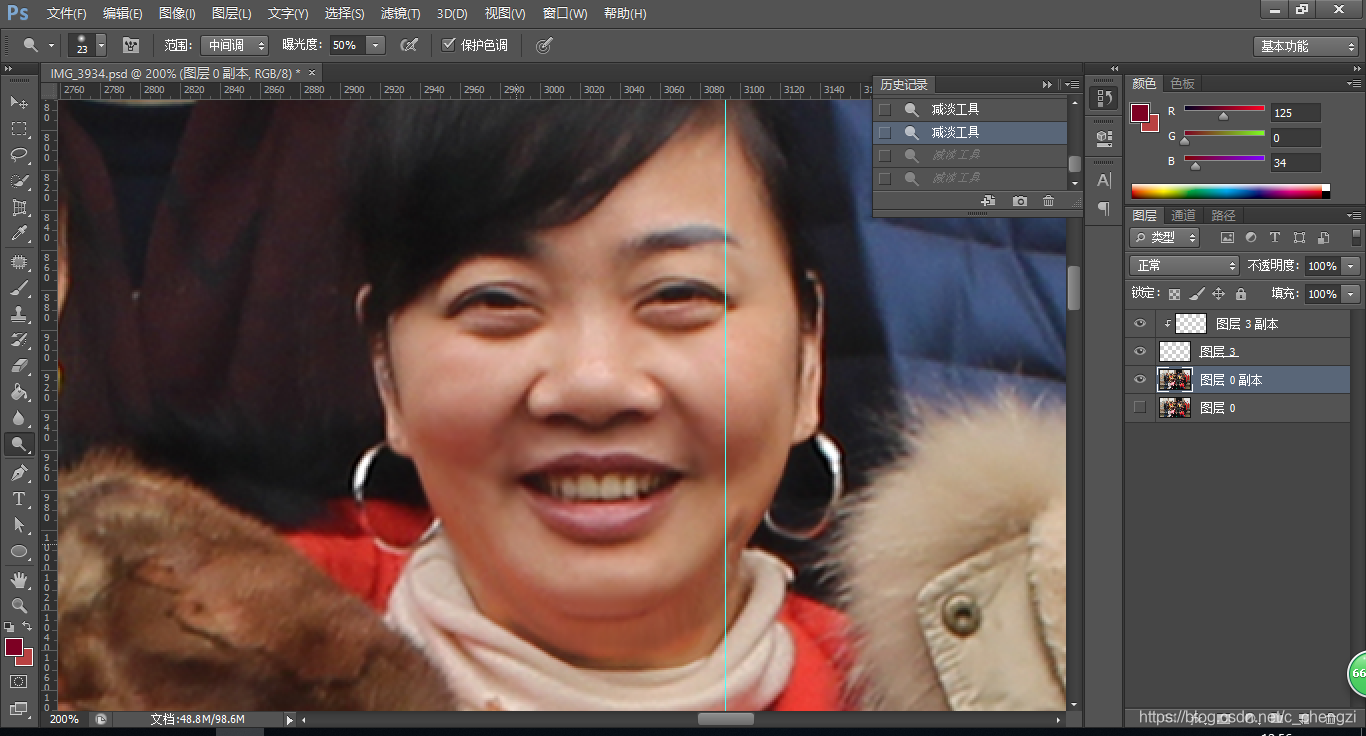
Task: Select the Zoom tool in the toolbox
Action: point(19,605)
